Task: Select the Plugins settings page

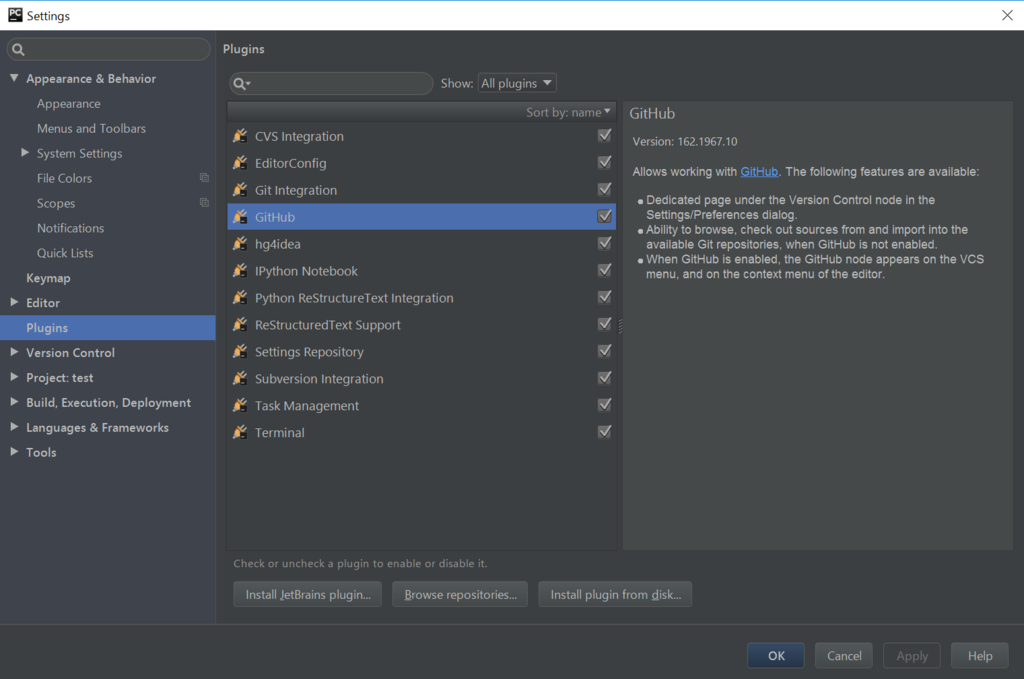Action: (108, 328)
